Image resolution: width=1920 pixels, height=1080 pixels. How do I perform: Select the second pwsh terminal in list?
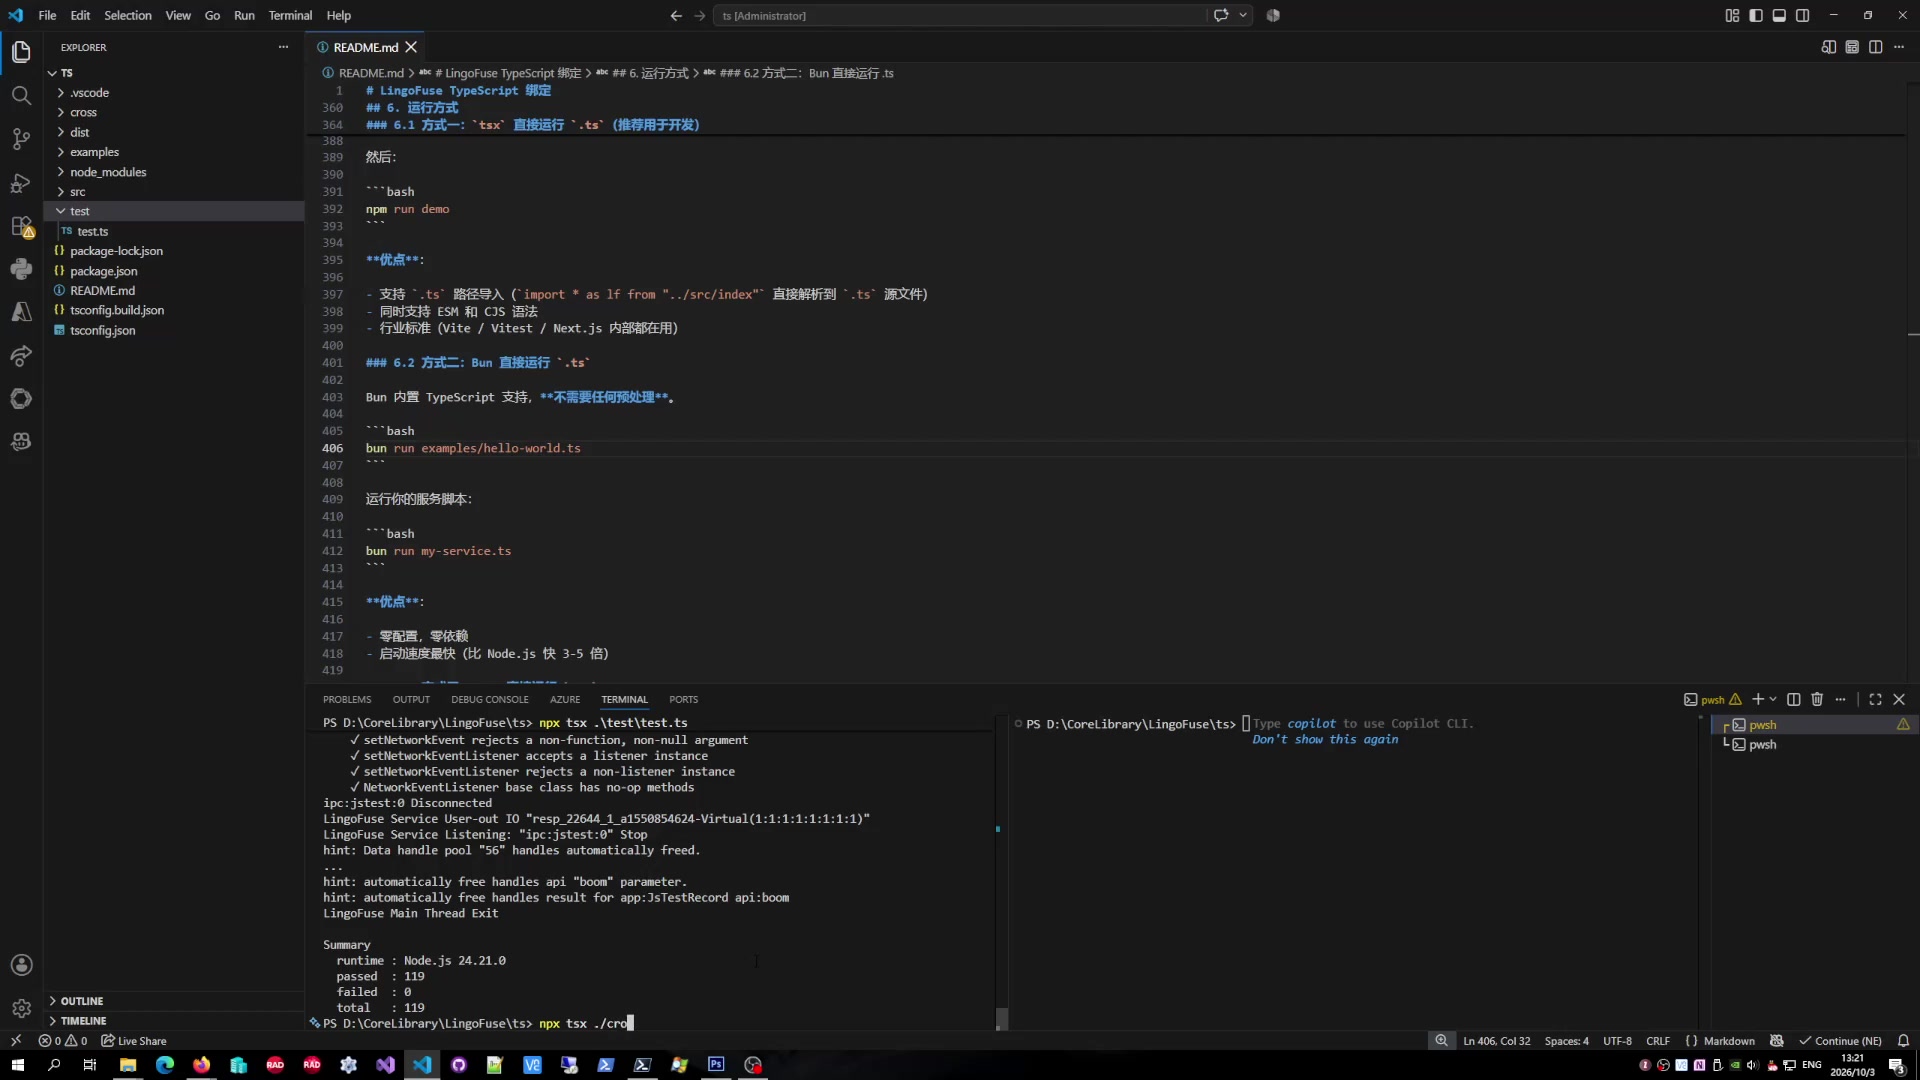[x=1815, y=744]
